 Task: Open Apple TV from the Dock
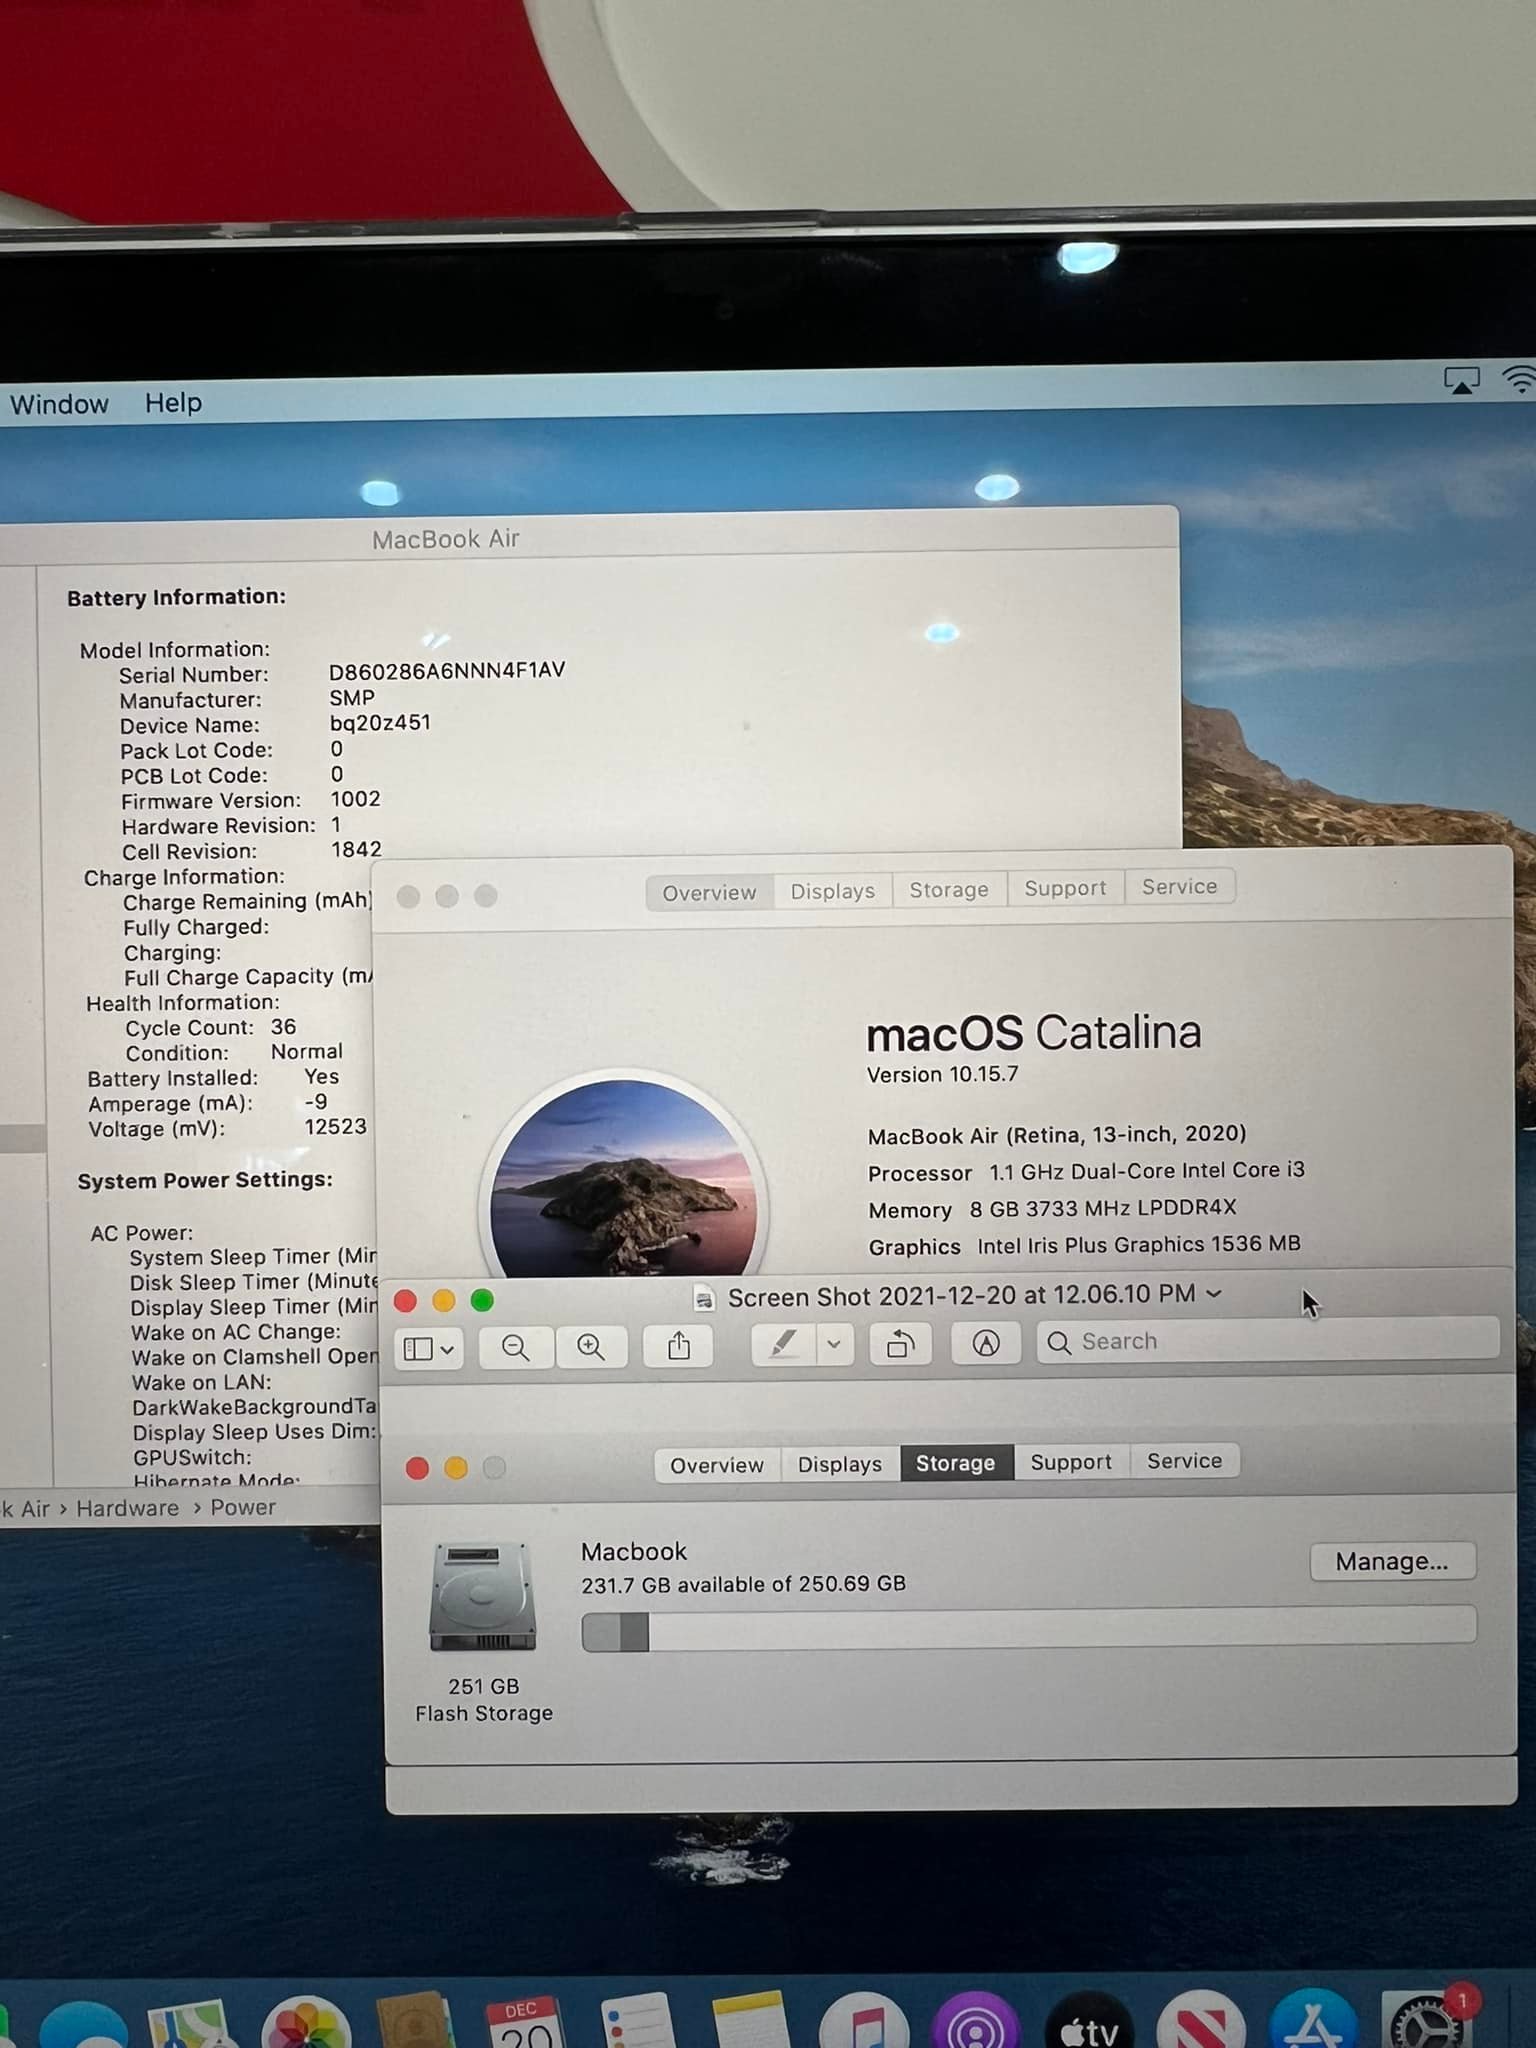1089,2027
